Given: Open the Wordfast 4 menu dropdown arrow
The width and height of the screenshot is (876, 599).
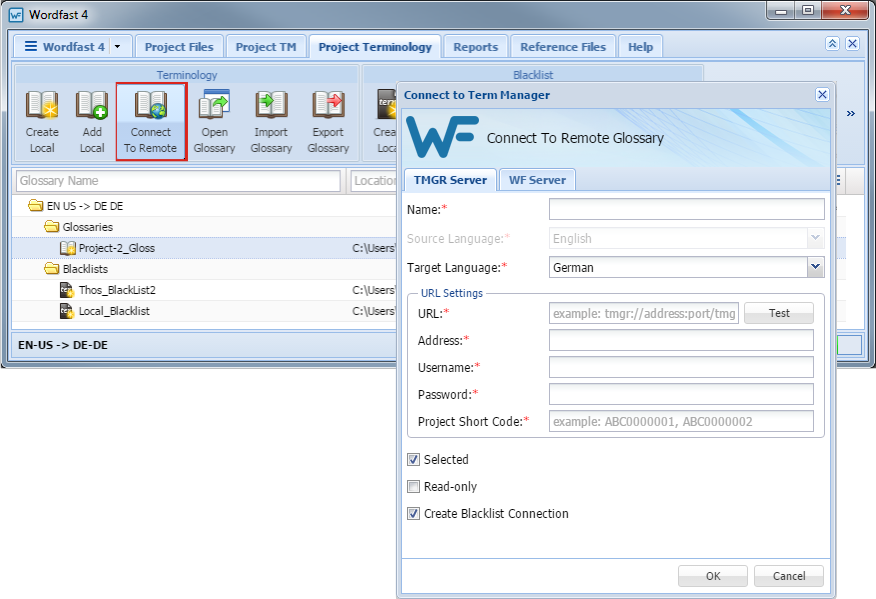Looking at the screenshot, I should [x=118, y=47].
